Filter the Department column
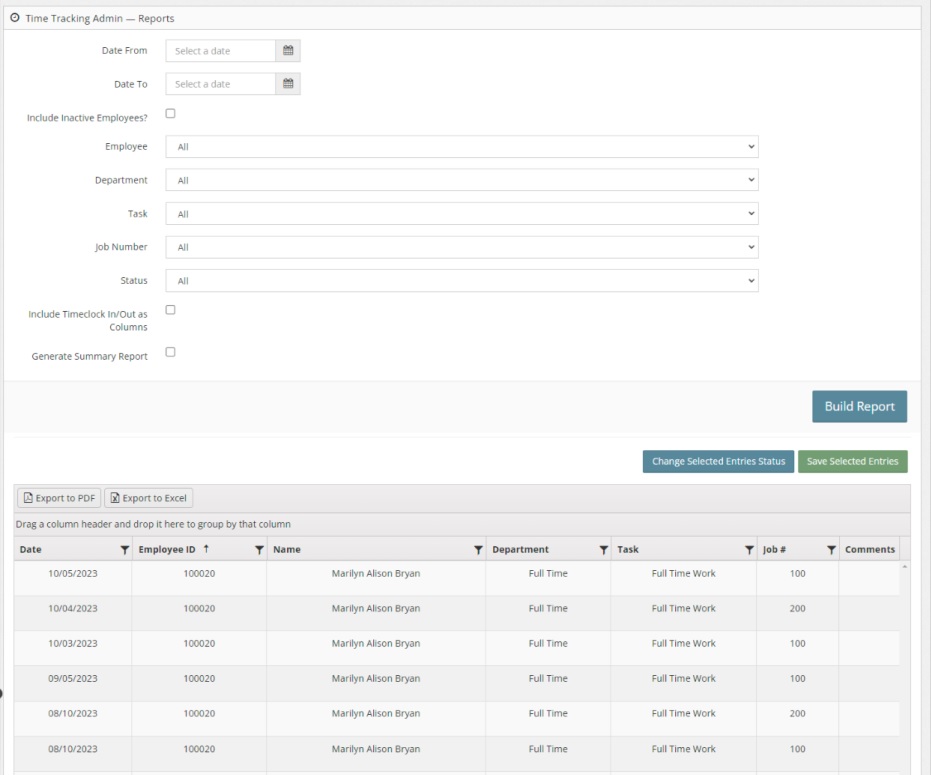The height and width of the screenshot is (775, 931). [603, 549]
